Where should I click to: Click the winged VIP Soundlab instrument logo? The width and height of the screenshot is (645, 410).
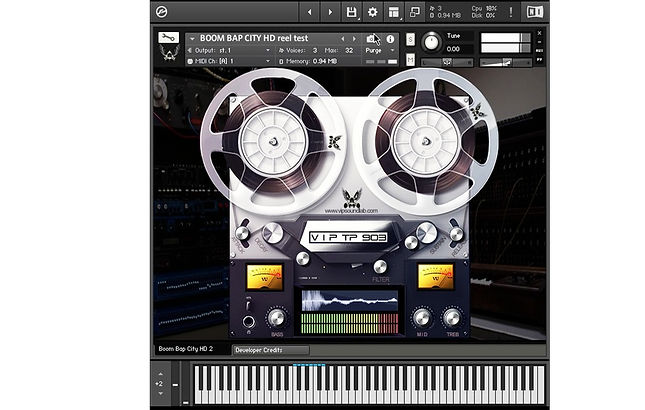169,53
